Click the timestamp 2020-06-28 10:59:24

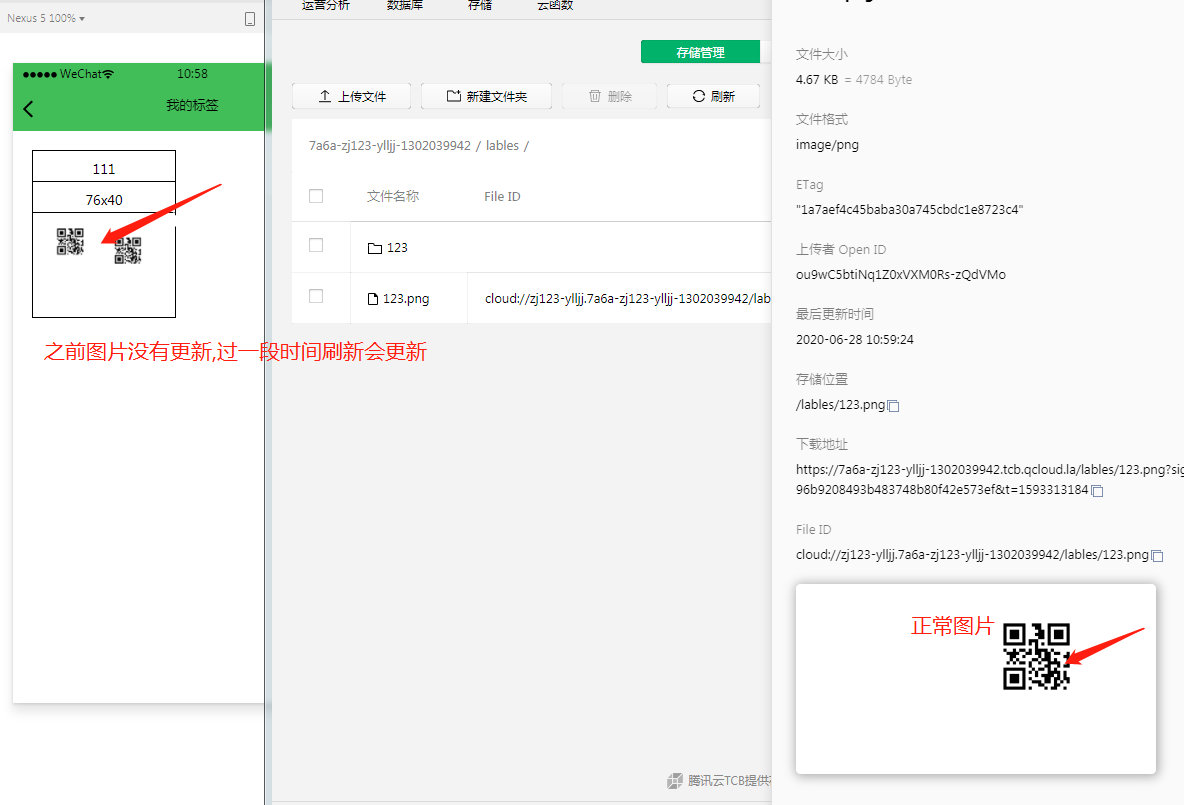[x=855, y=340]
